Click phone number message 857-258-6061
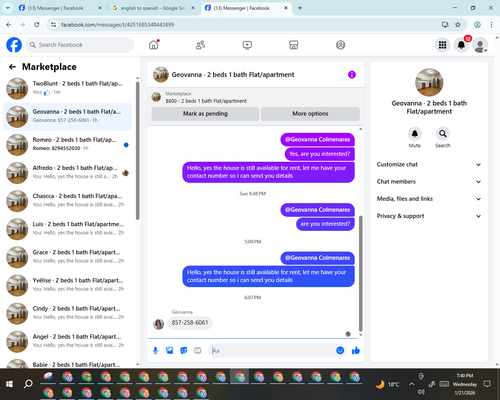Screen dimensions: 500x400 coord(190,323)
